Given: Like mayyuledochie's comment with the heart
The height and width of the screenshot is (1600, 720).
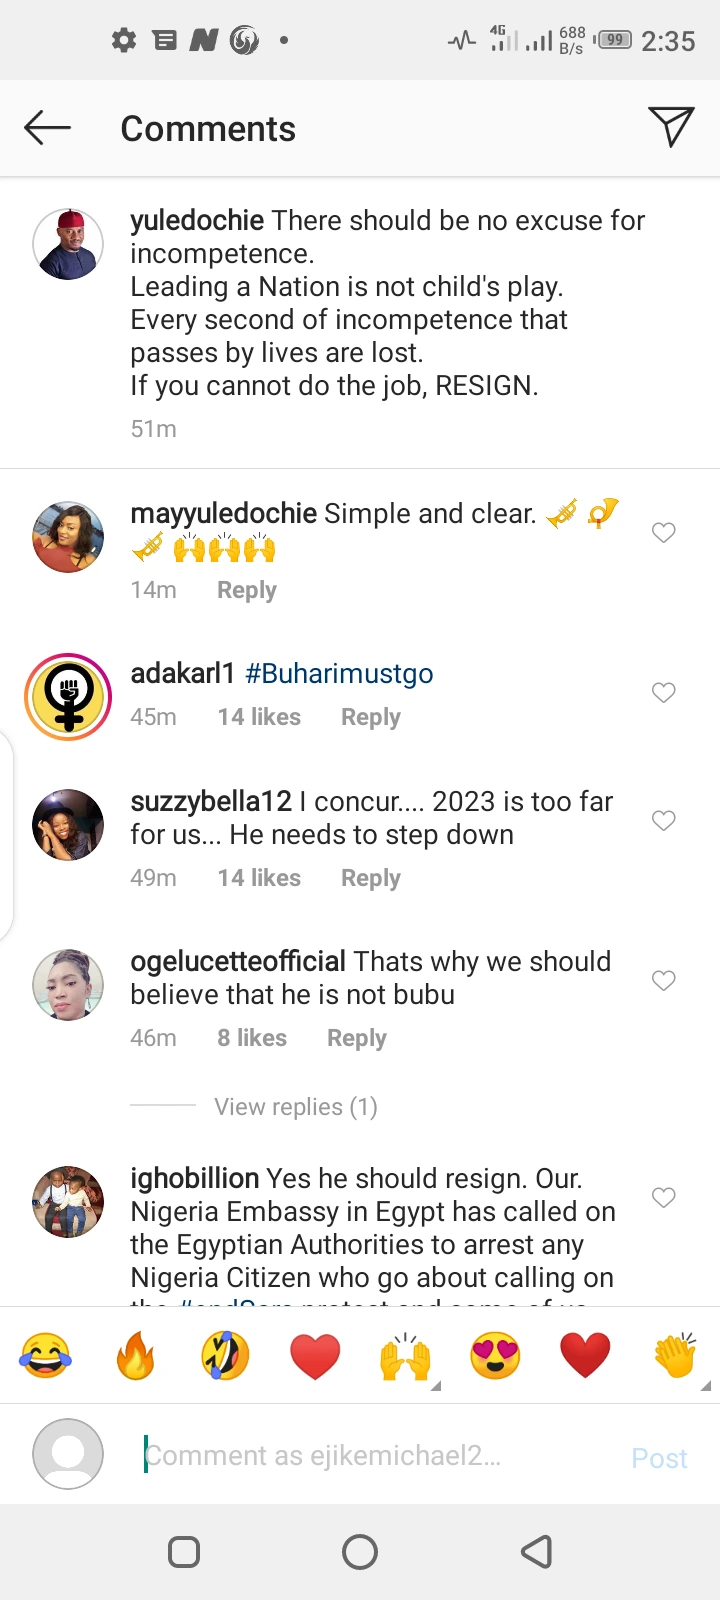Looking at the screenshot, I should pos(664,533).
